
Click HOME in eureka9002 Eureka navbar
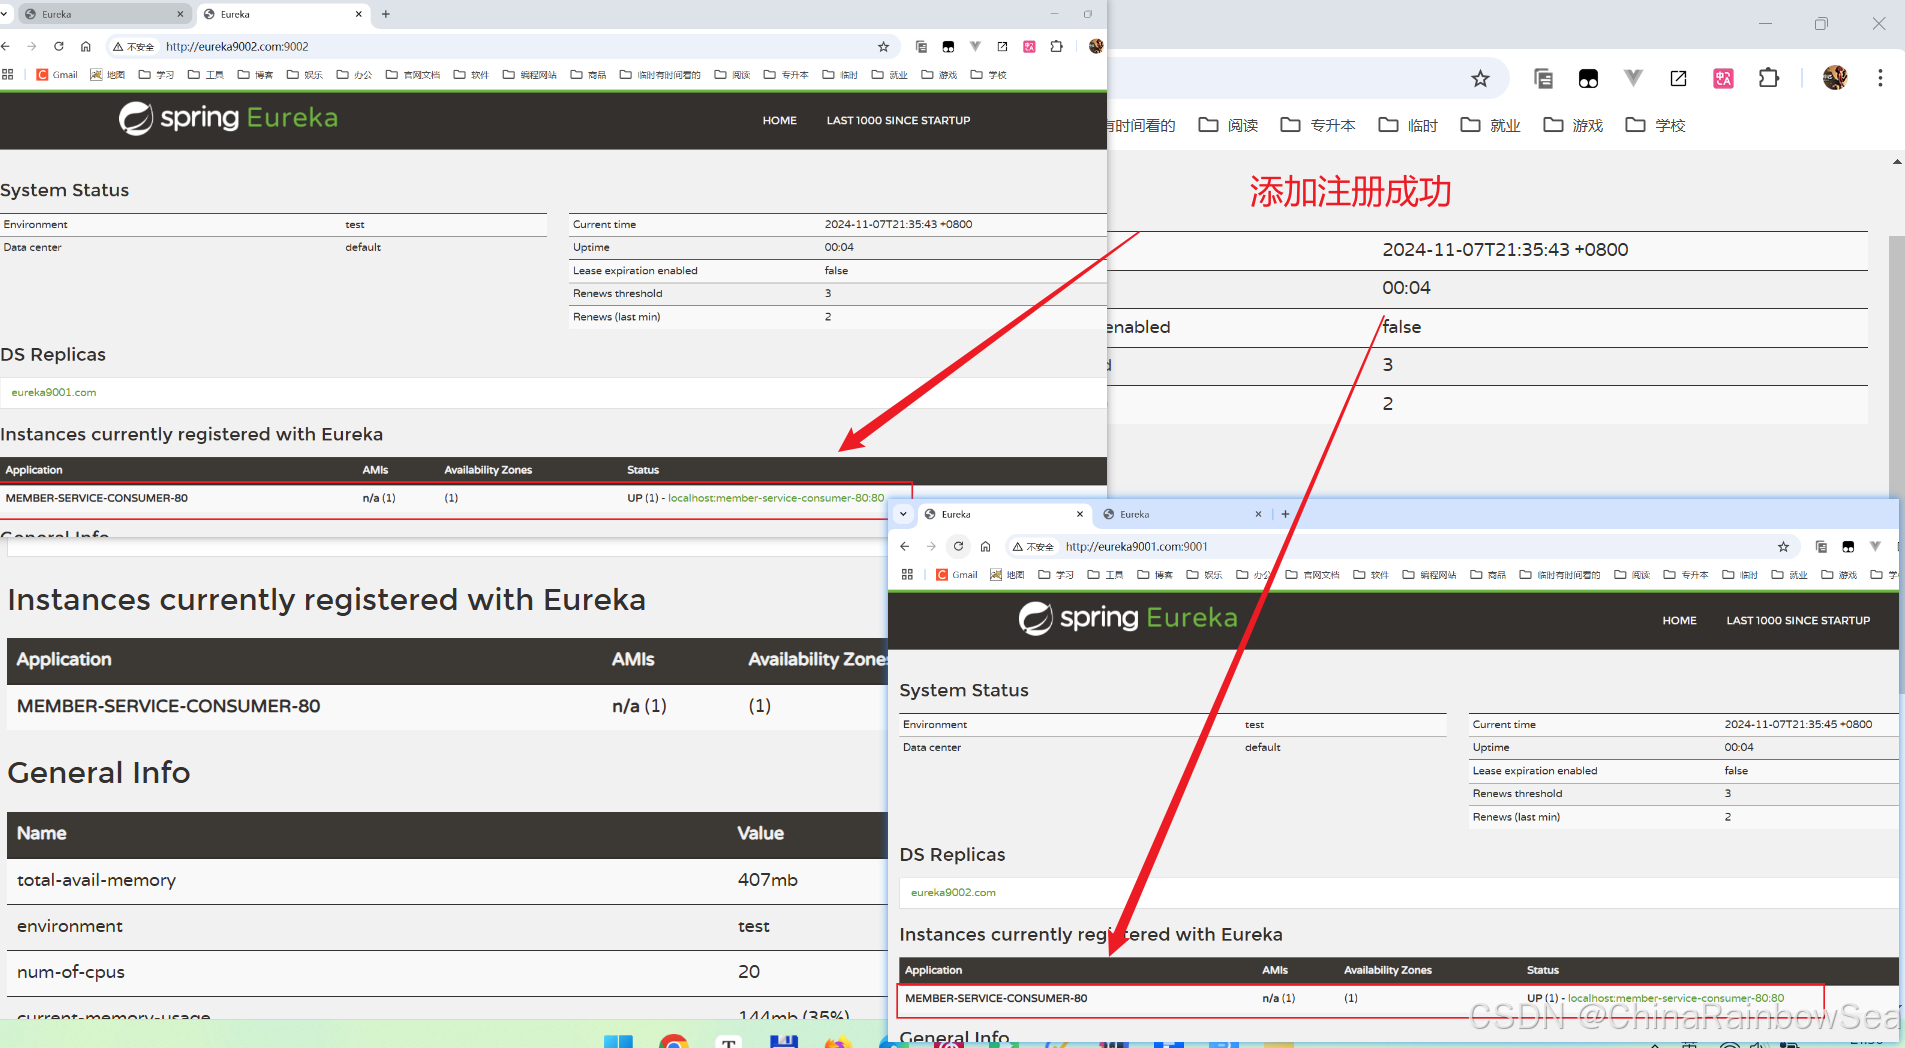[x=780, y=120]
